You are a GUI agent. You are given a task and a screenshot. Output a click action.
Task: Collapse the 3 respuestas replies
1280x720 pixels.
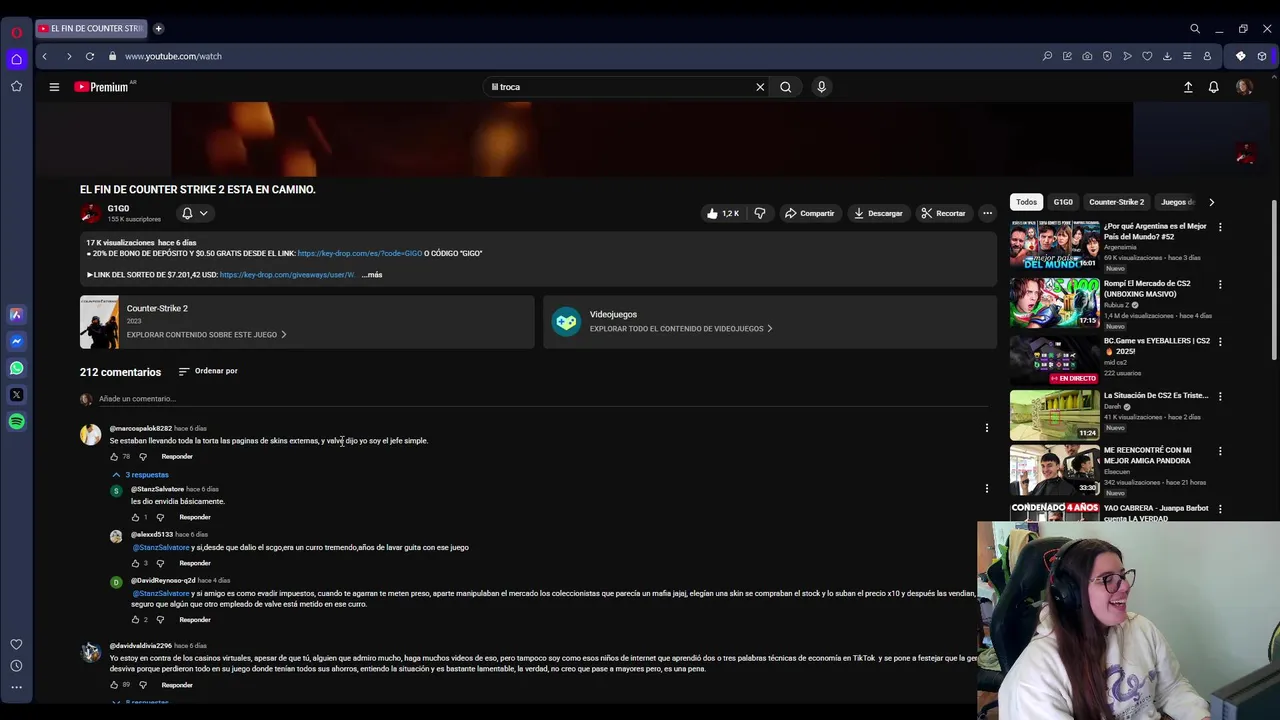140,475
